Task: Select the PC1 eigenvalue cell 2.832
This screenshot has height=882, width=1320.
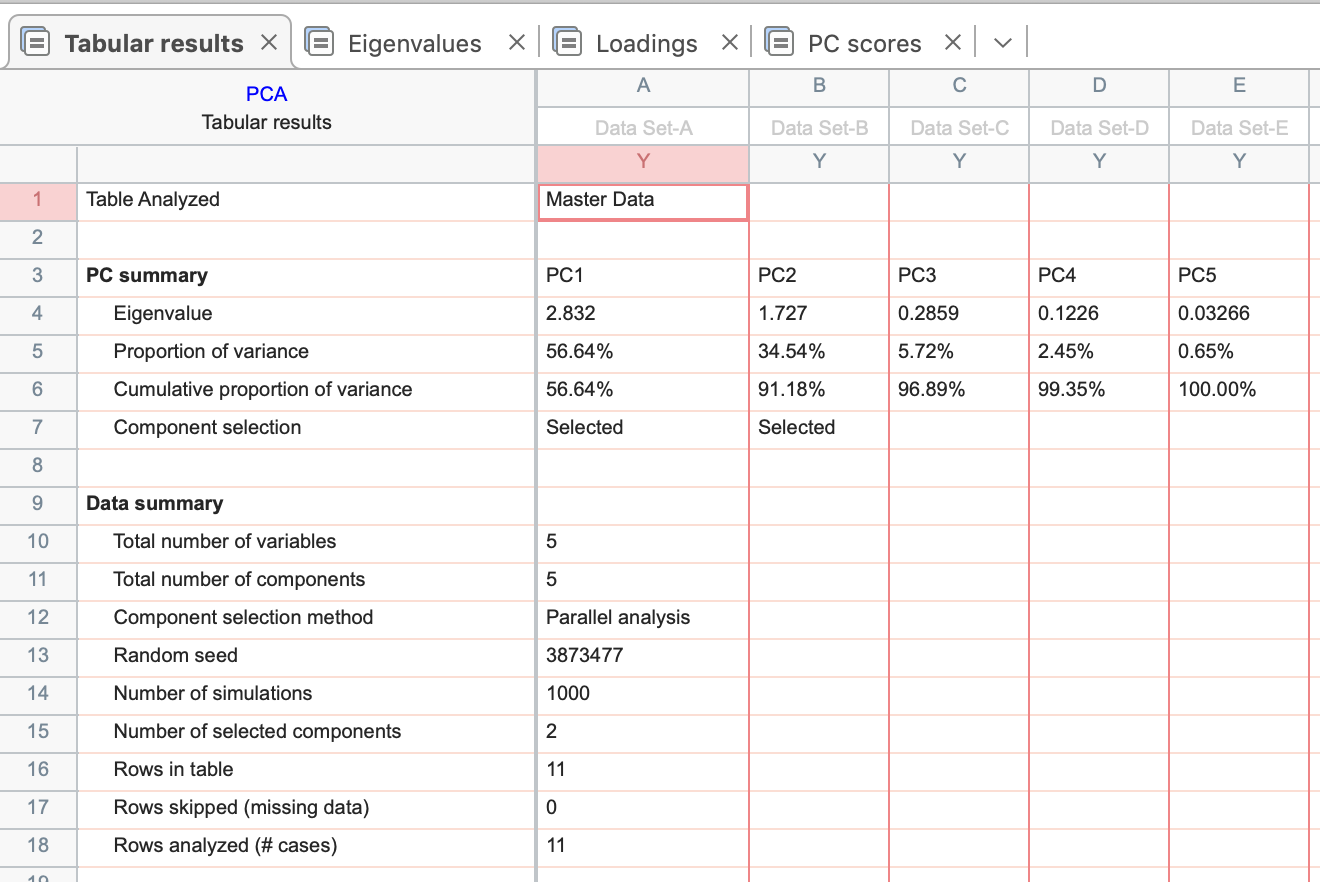Action: point(642,313)
